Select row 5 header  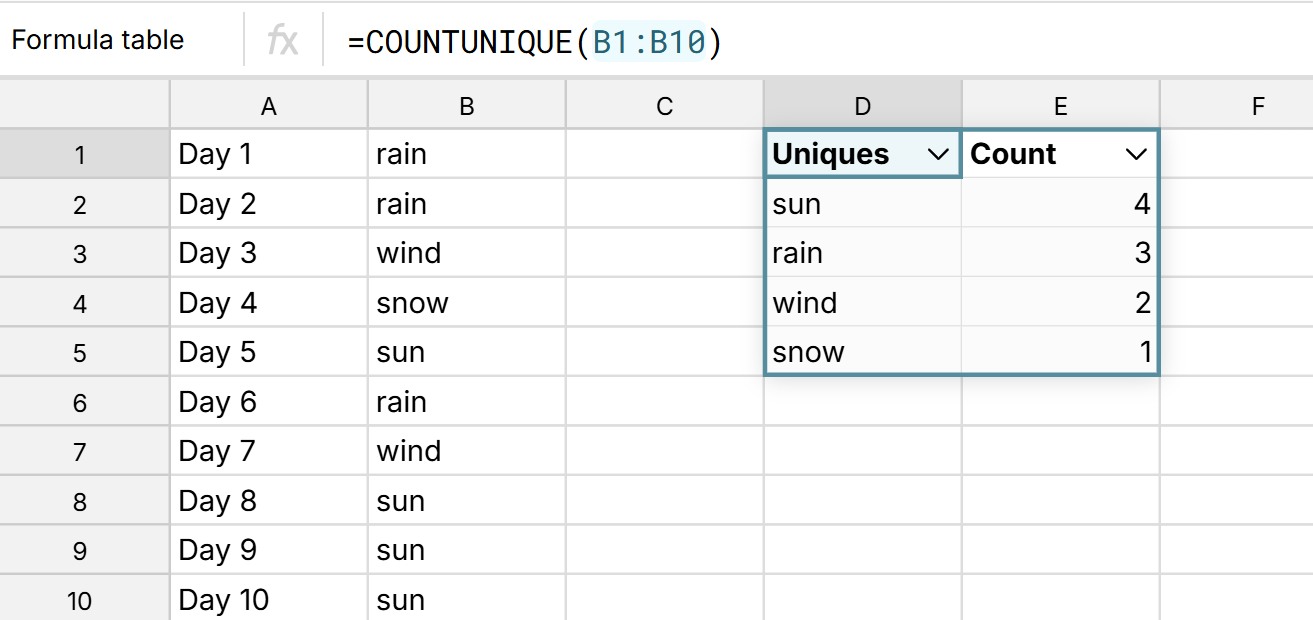80,353
